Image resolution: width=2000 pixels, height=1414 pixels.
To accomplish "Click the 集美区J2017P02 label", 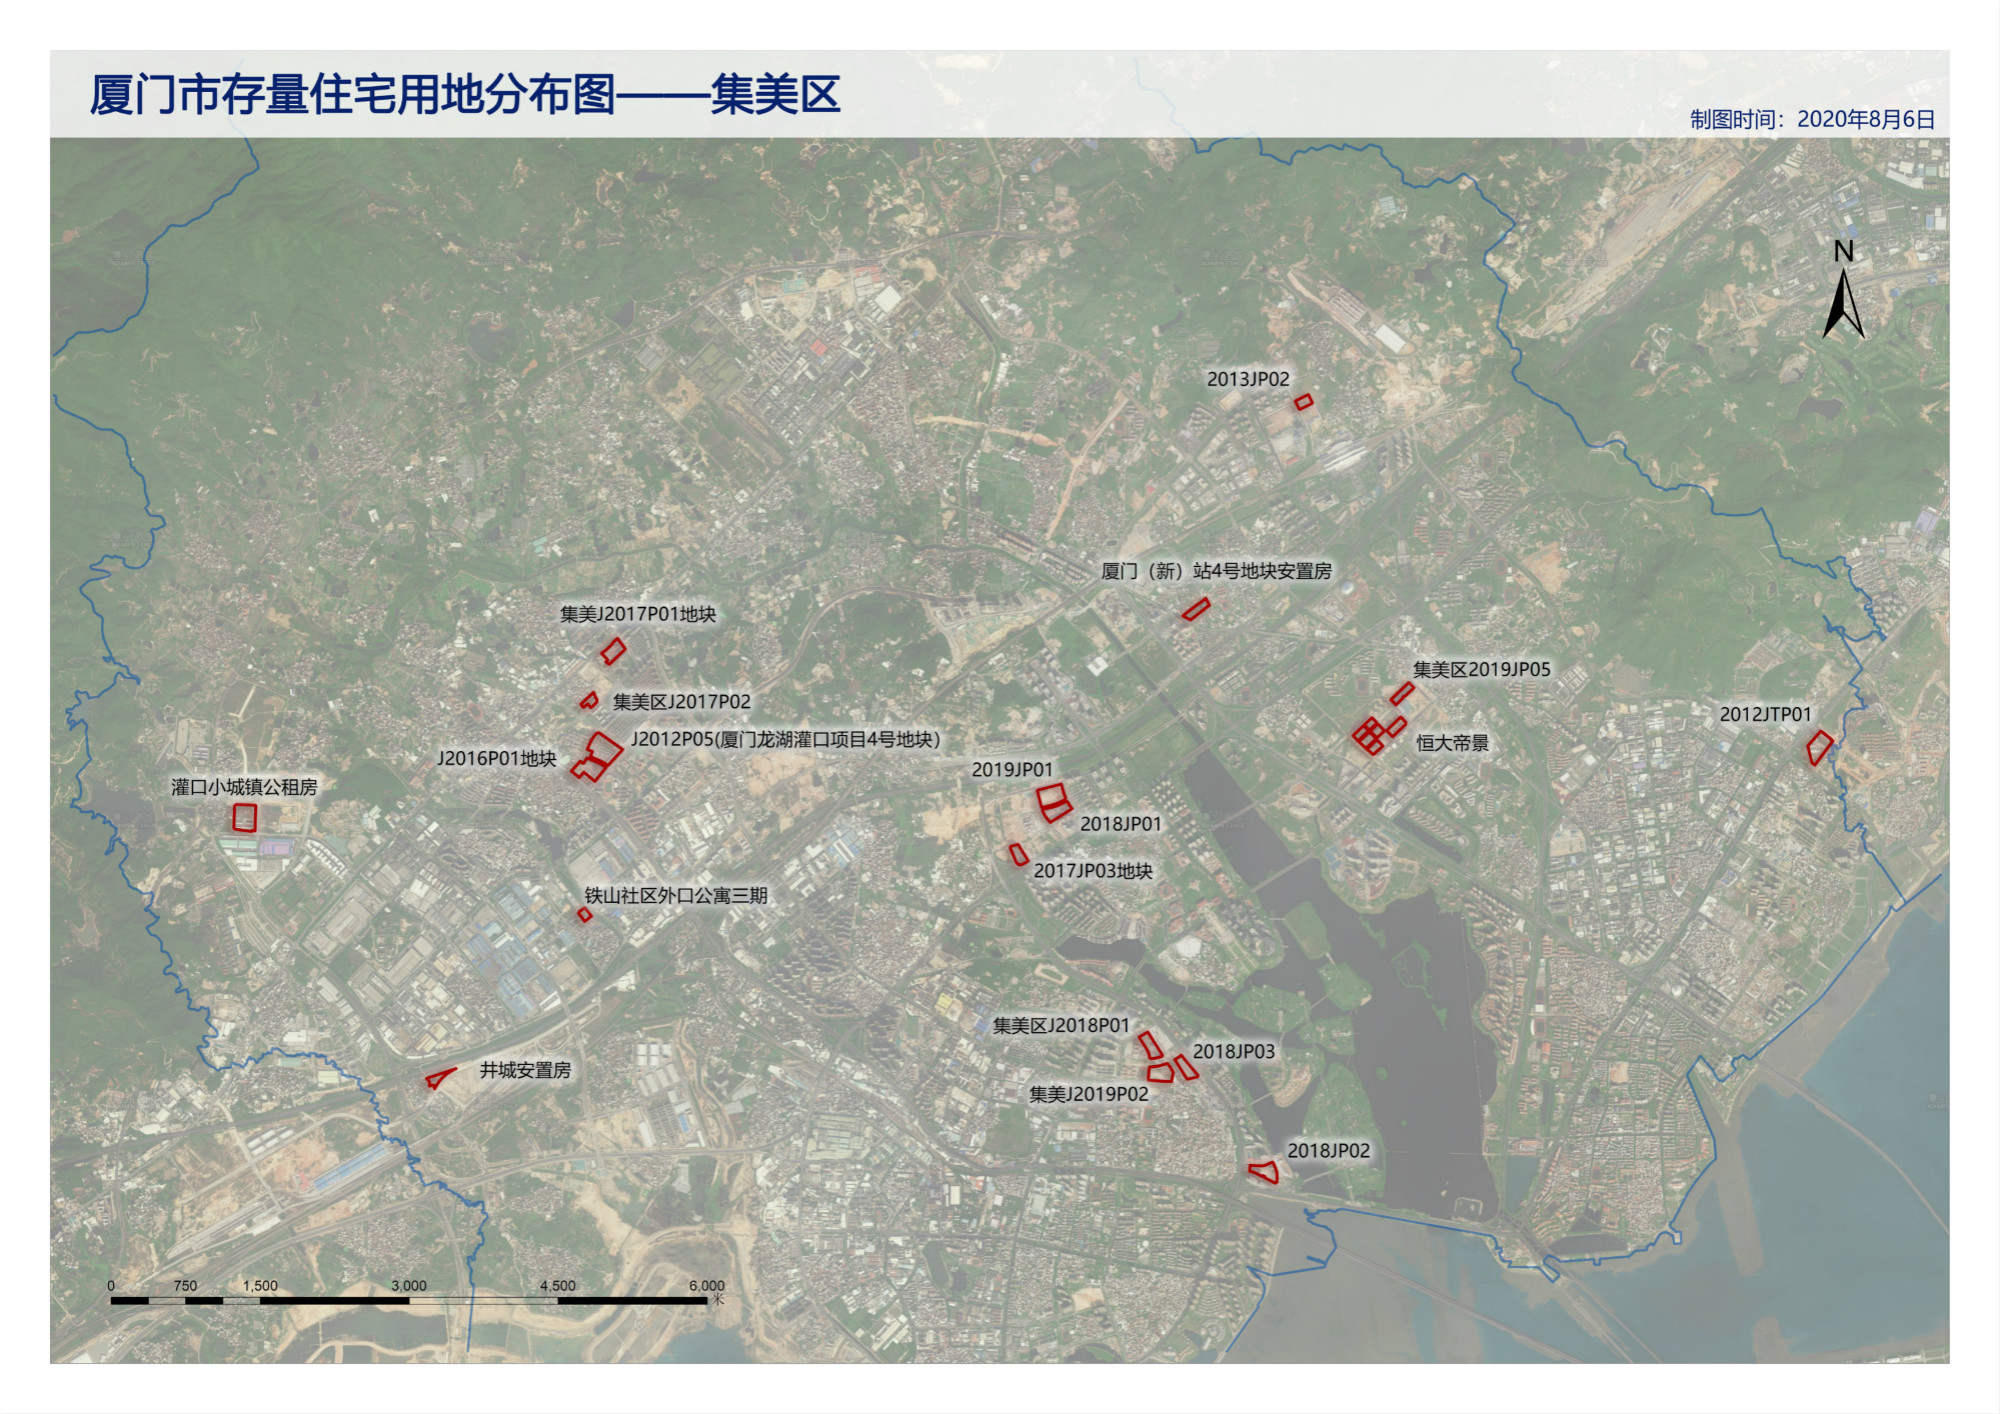I will (682, 702).
